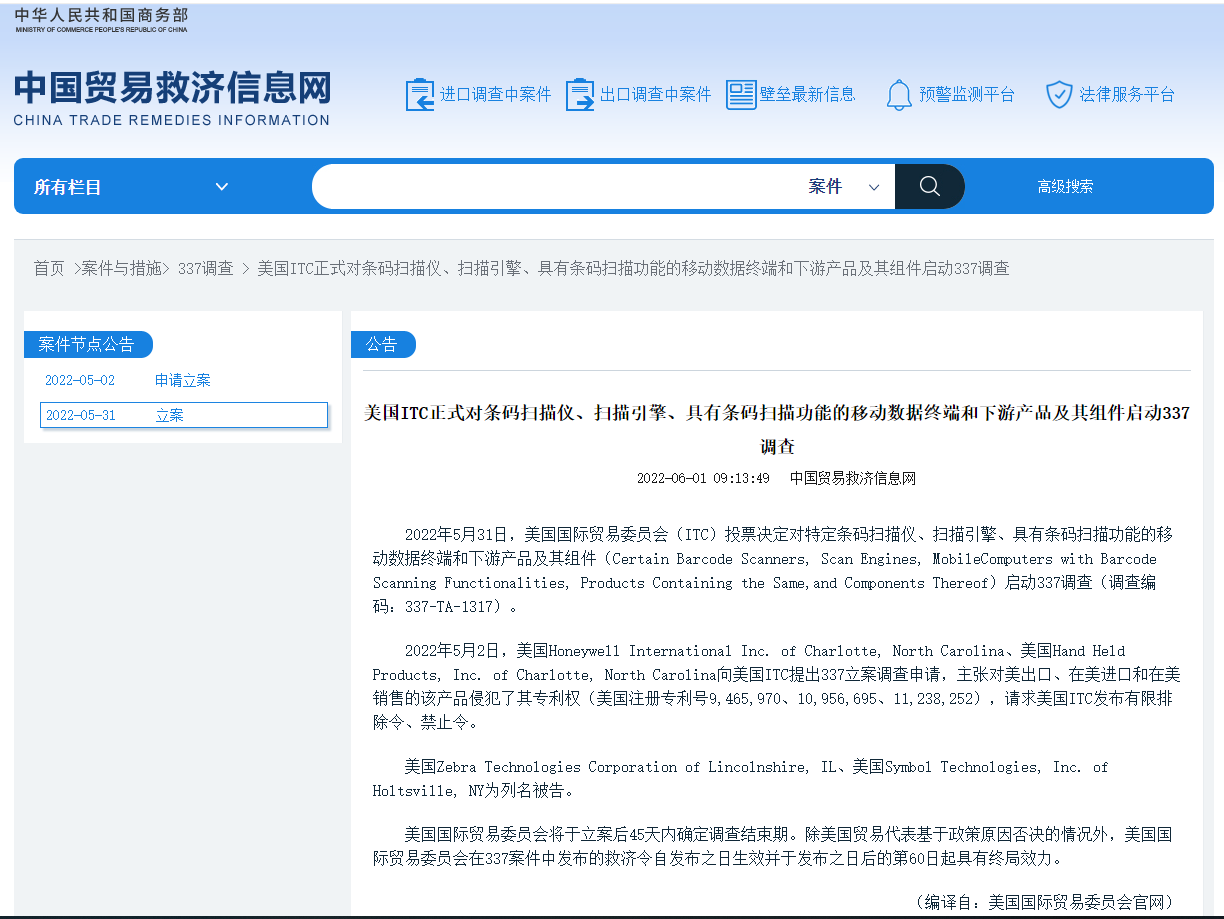Screen dimensions: 1224x919
Task: Click the shield icon for legal services
Action: [1059, 95]
